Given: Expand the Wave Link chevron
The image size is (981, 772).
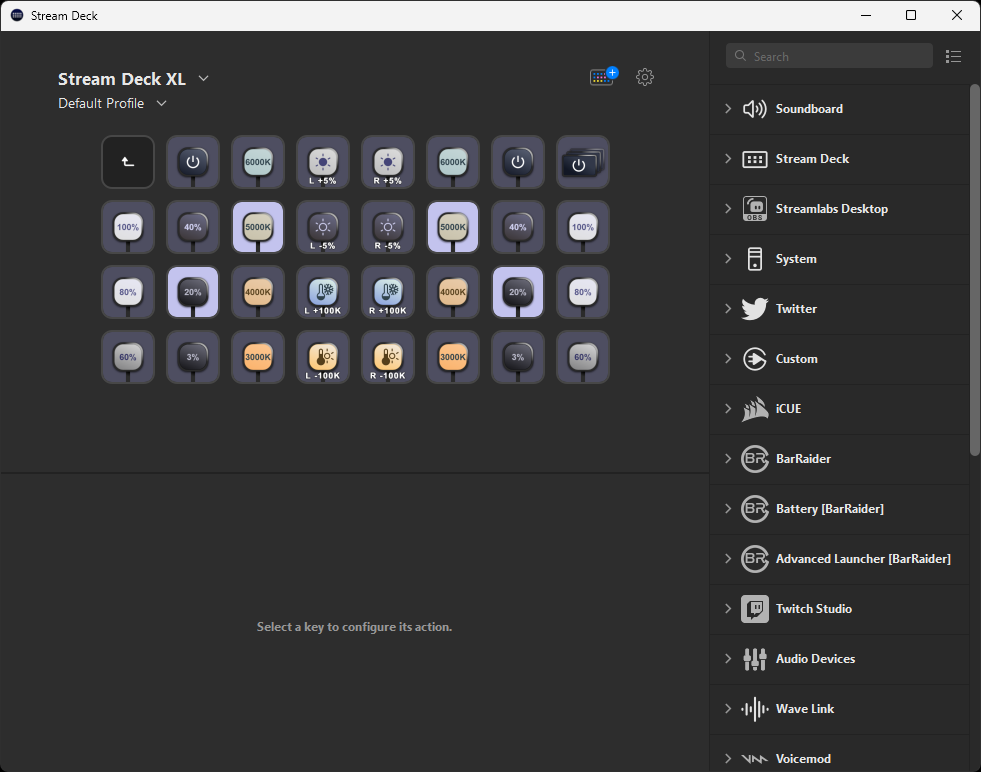Looking at the screenshot, I should pos(728,709).
